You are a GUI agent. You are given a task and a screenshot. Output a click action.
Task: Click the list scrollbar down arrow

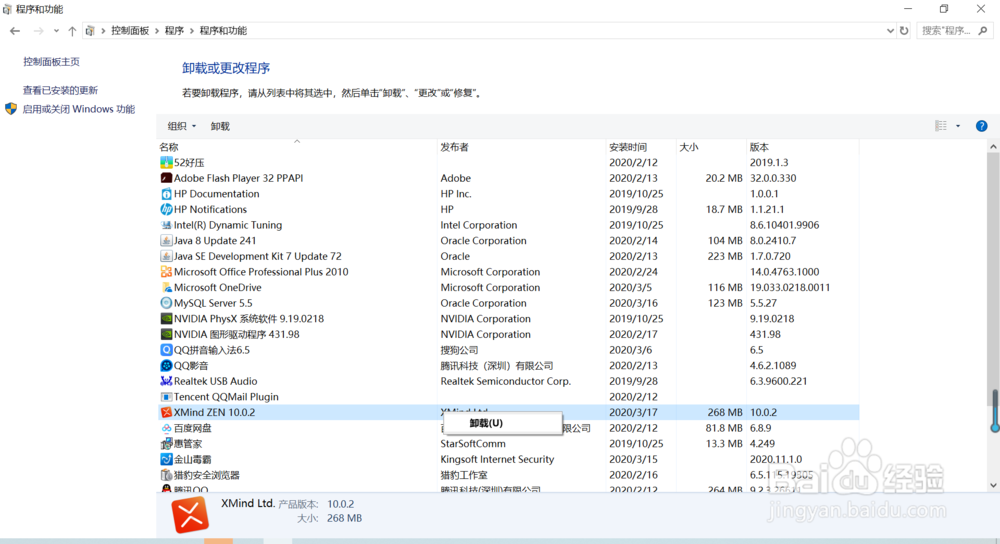[x=994, y=485]
